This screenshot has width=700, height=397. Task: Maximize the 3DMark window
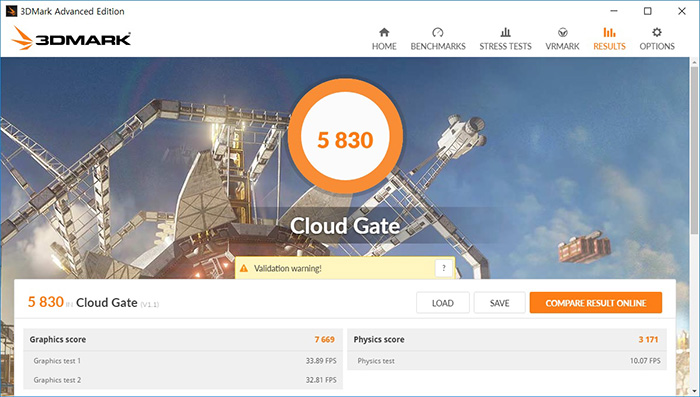click(647, 11)
